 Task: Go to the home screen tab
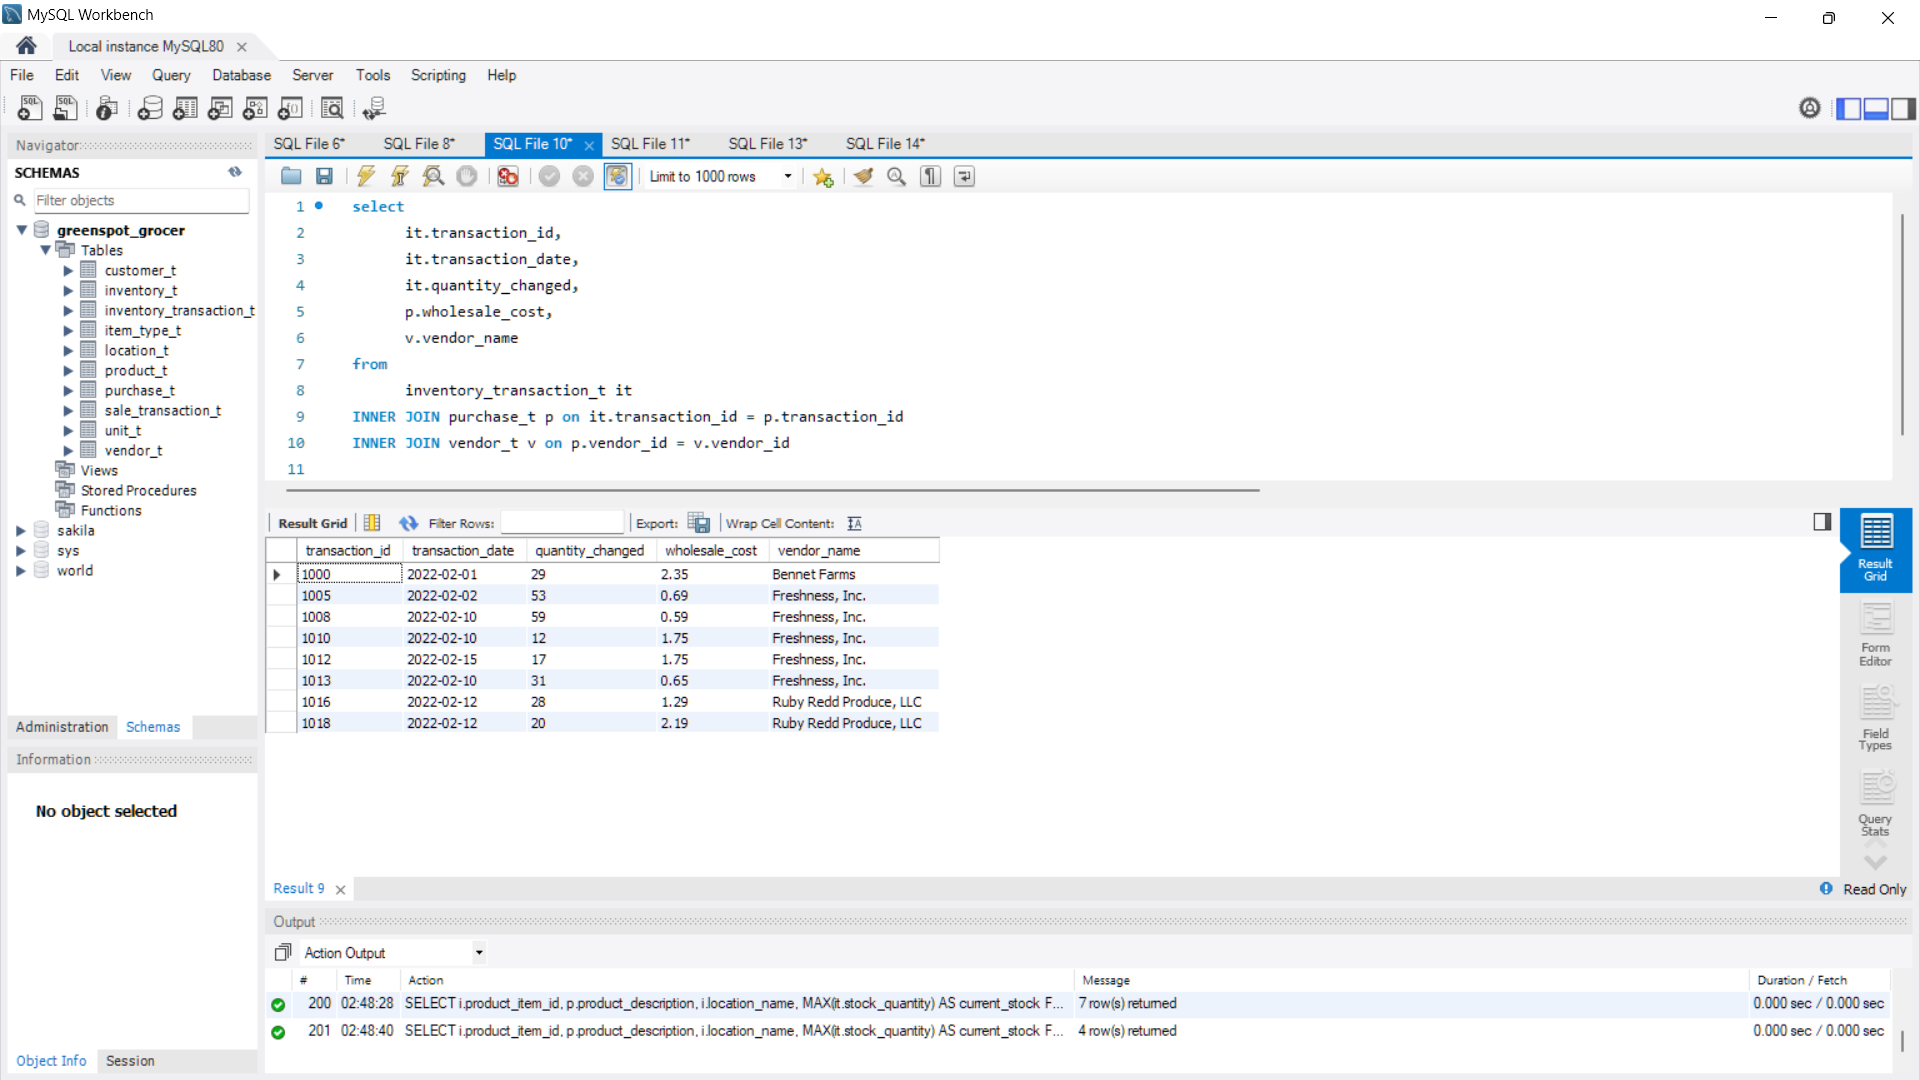tap(26, 46)
